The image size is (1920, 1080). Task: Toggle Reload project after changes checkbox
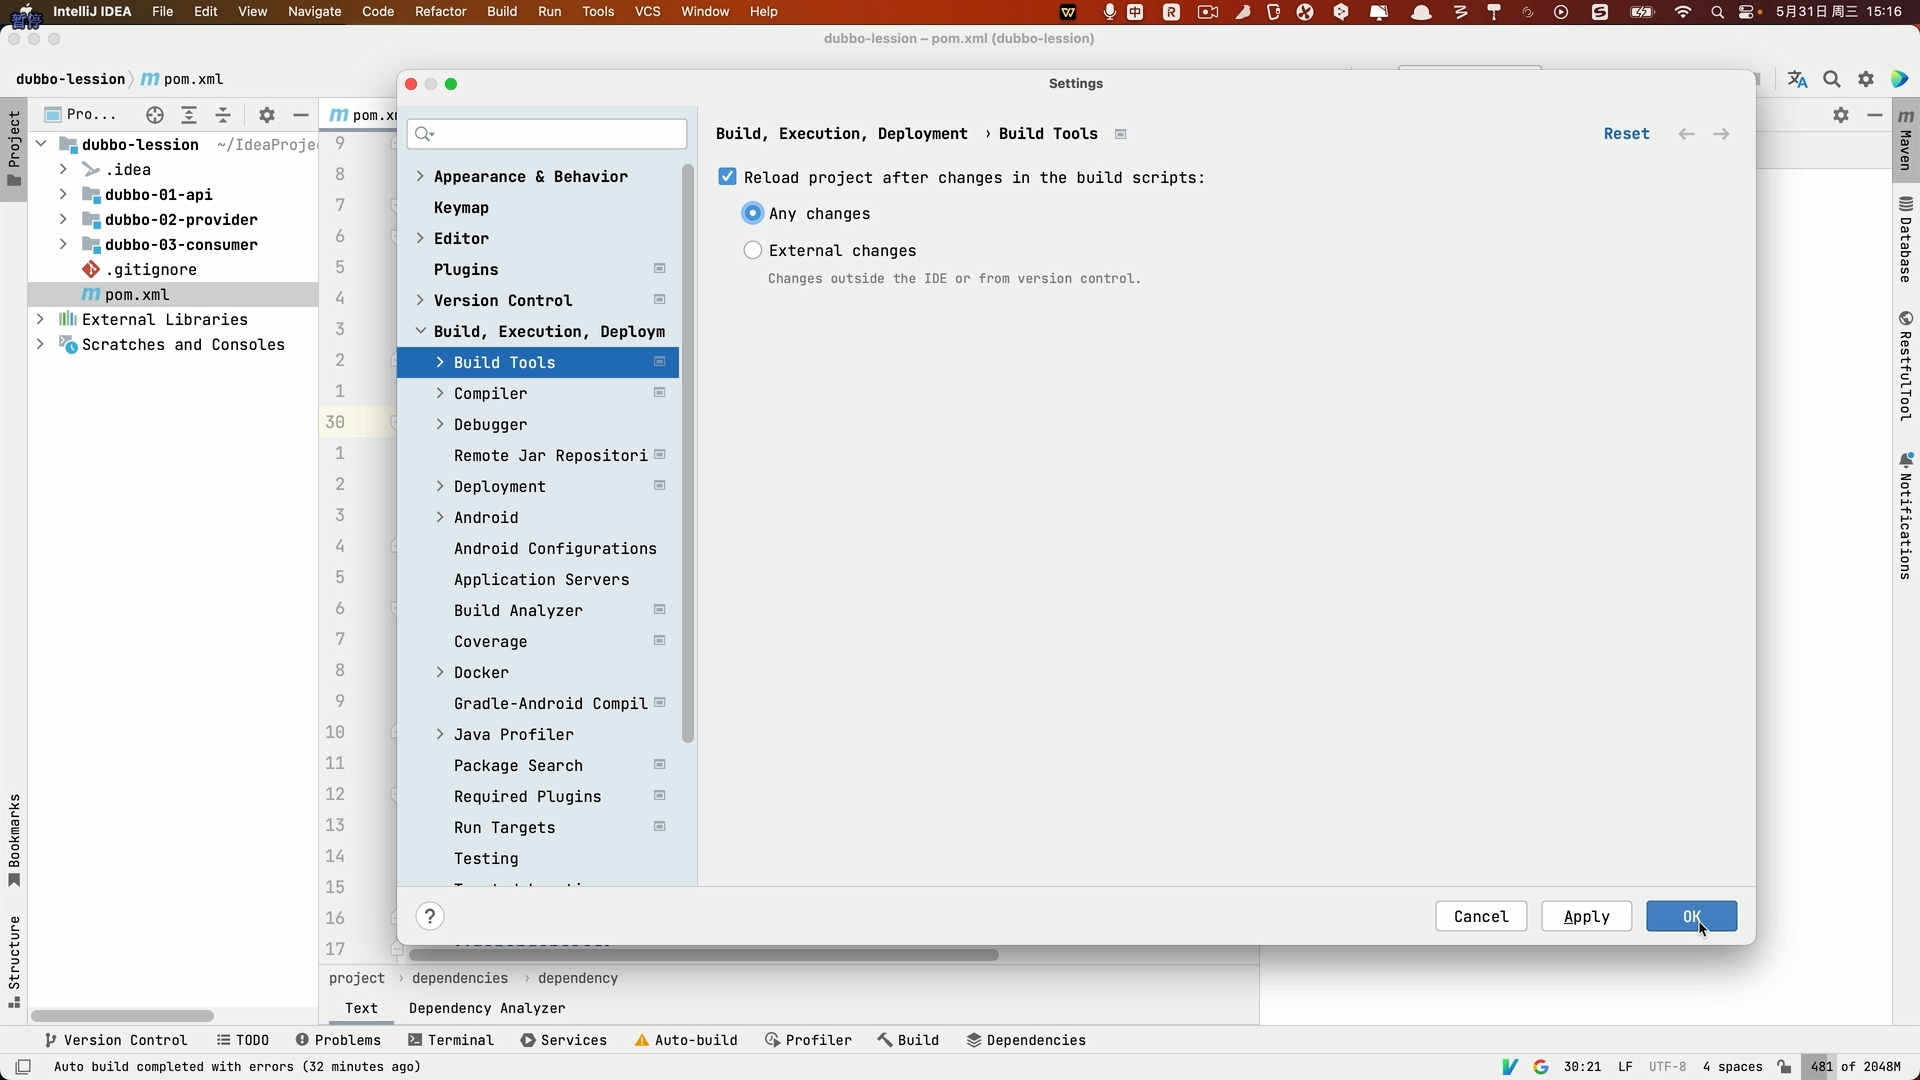tap(727, 177)
